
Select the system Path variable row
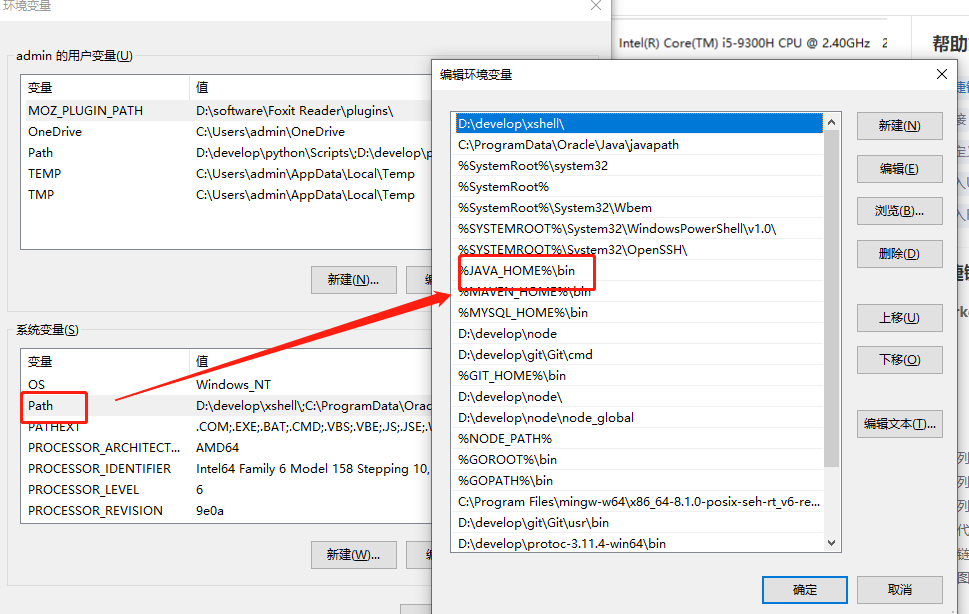click(x=226, y=406)
